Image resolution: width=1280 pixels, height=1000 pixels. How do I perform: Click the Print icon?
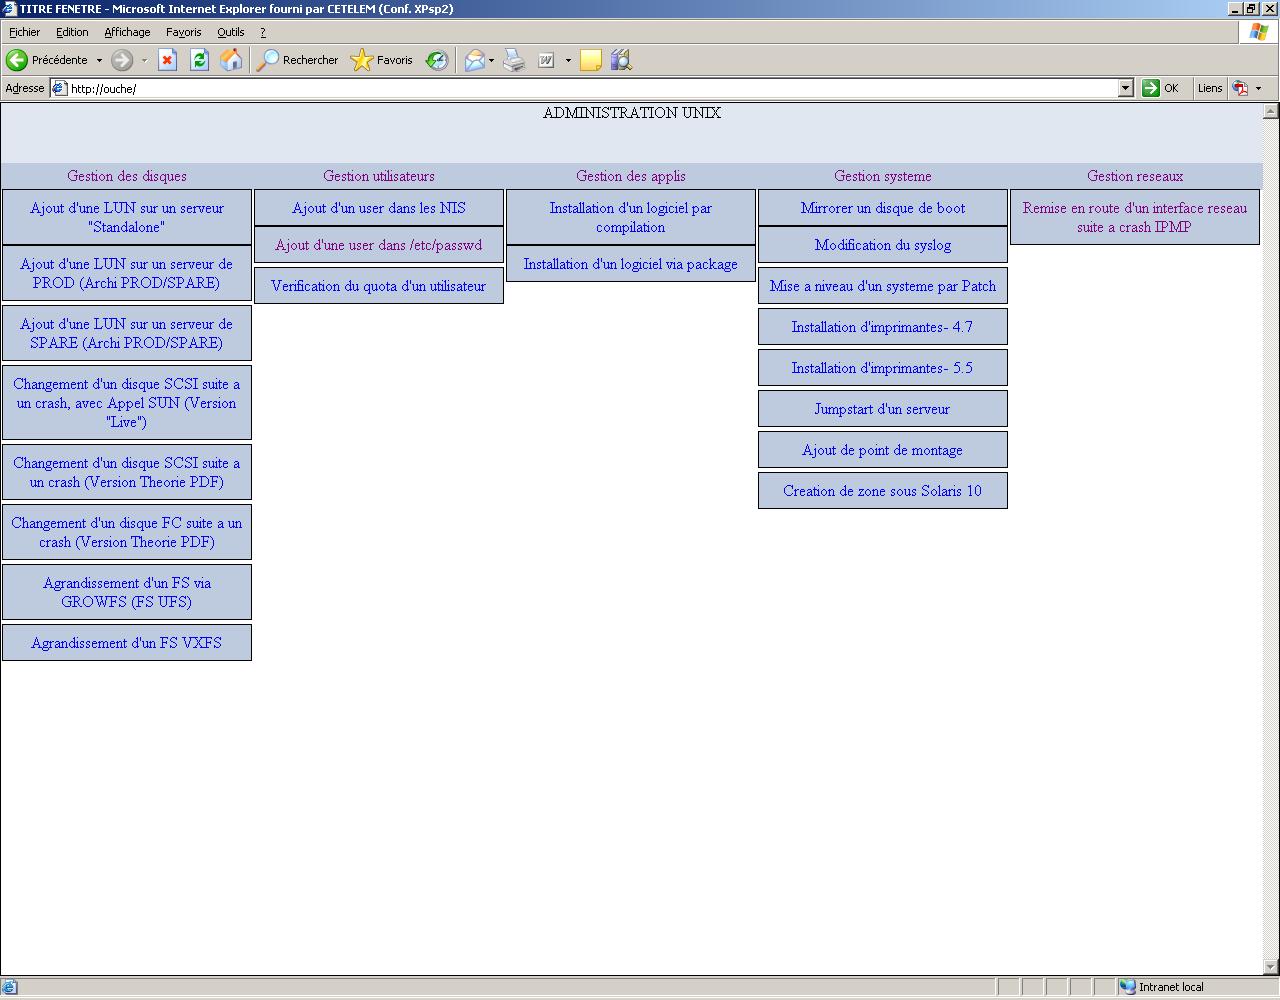(514, 60)
